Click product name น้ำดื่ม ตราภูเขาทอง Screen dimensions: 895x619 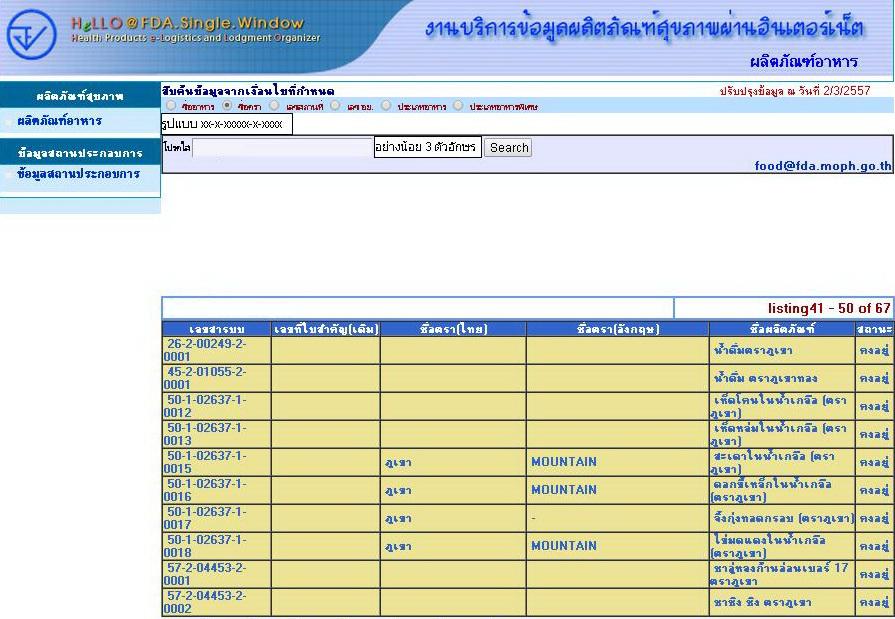(x=765, y=378)
